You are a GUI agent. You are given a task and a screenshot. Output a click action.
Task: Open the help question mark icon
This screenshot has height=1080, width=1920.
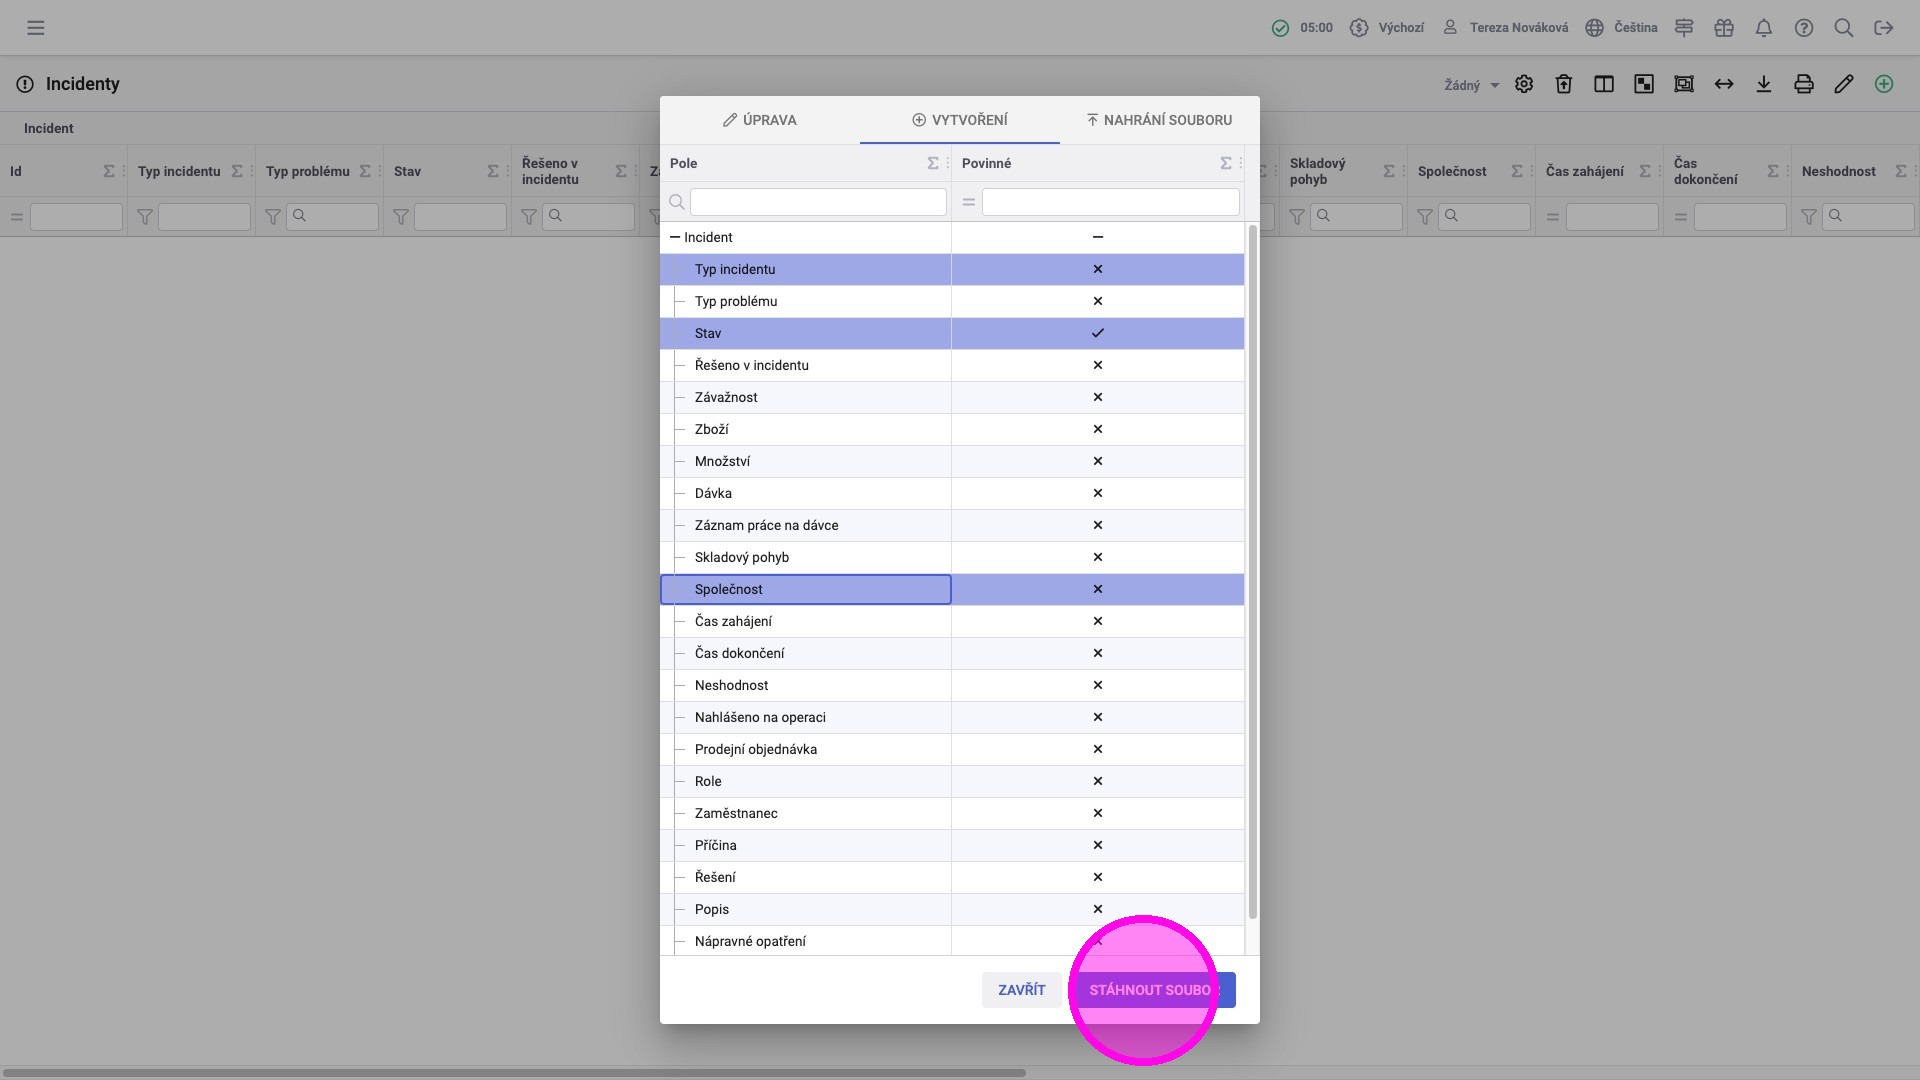point(1804,28)
